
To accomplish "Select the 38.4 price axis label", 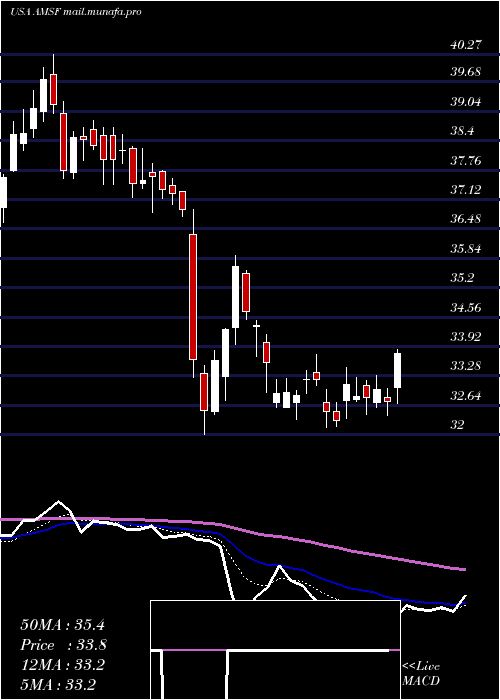I will (x=462, y=131).
